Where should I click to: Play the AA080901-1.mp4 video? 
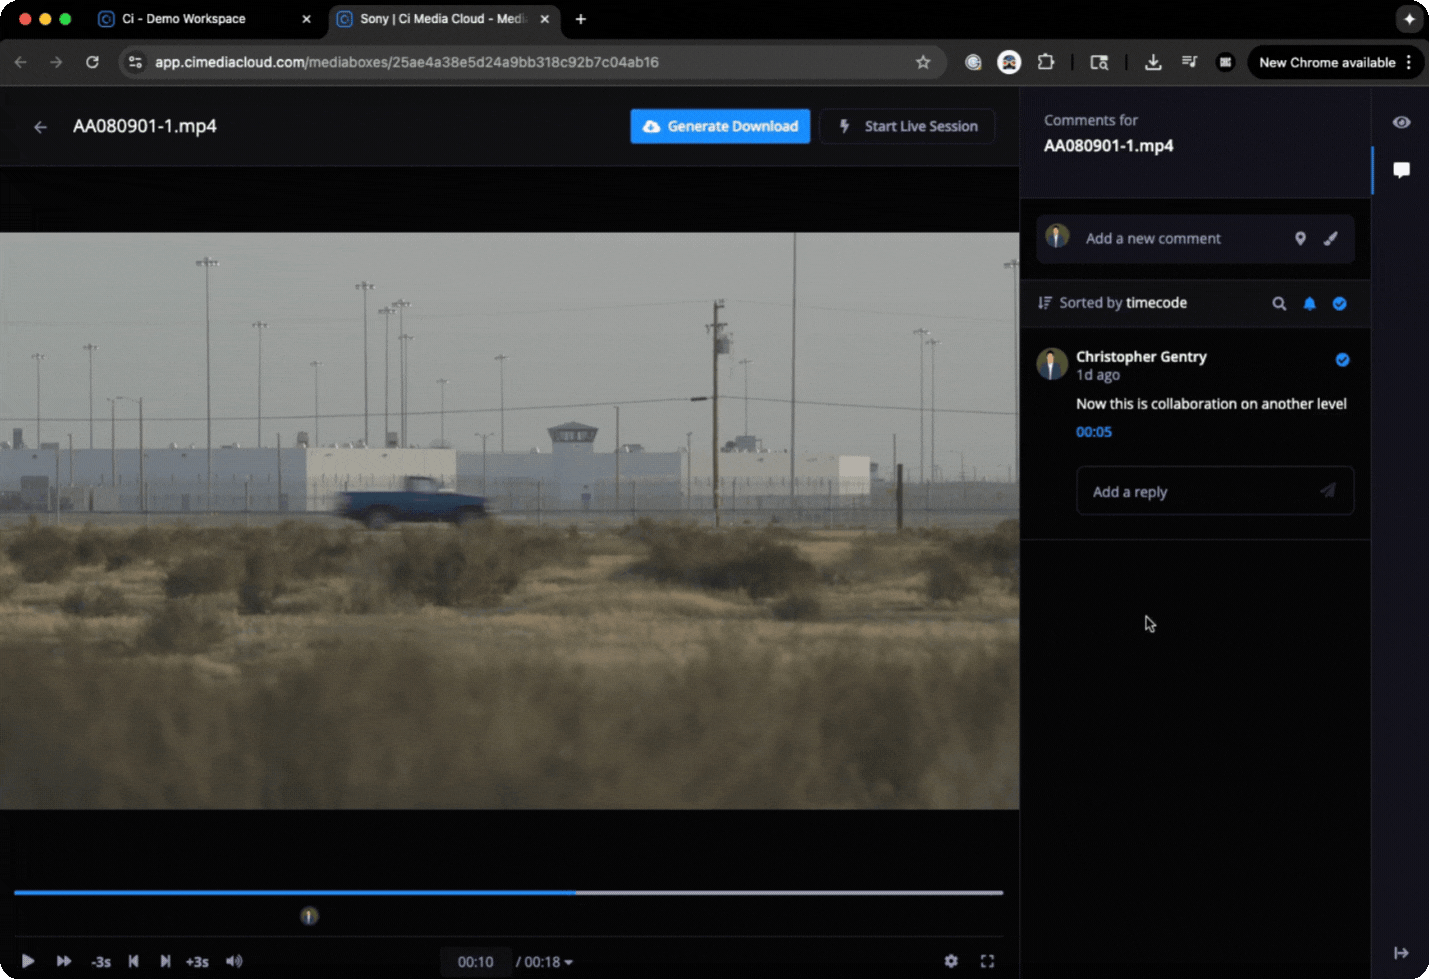click(28, 961)
